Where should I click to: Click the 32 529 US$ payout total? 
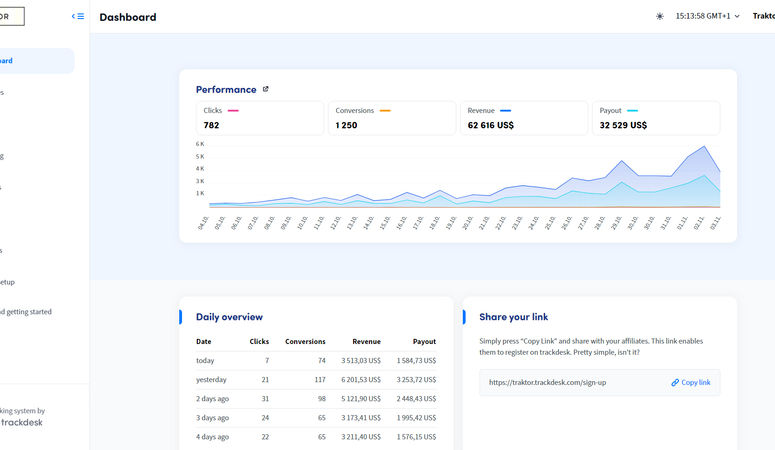pyautogui.click(x=623, y=125)
